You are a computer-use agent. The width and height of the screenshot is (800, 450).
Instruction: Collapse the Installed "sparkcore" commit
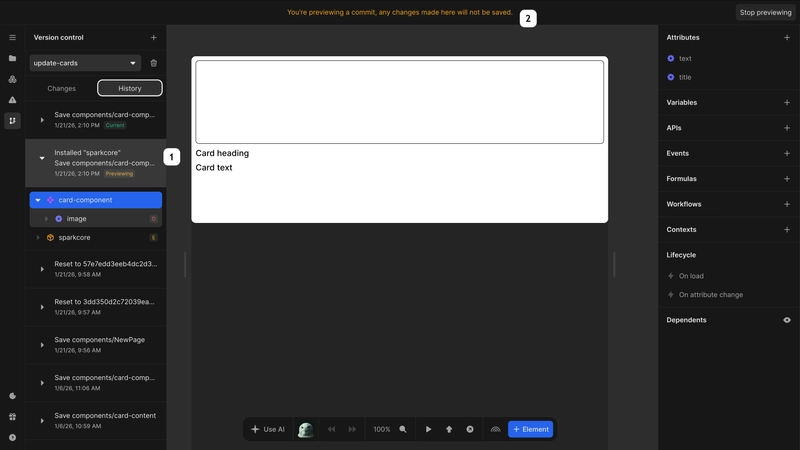tap(42, 158)
